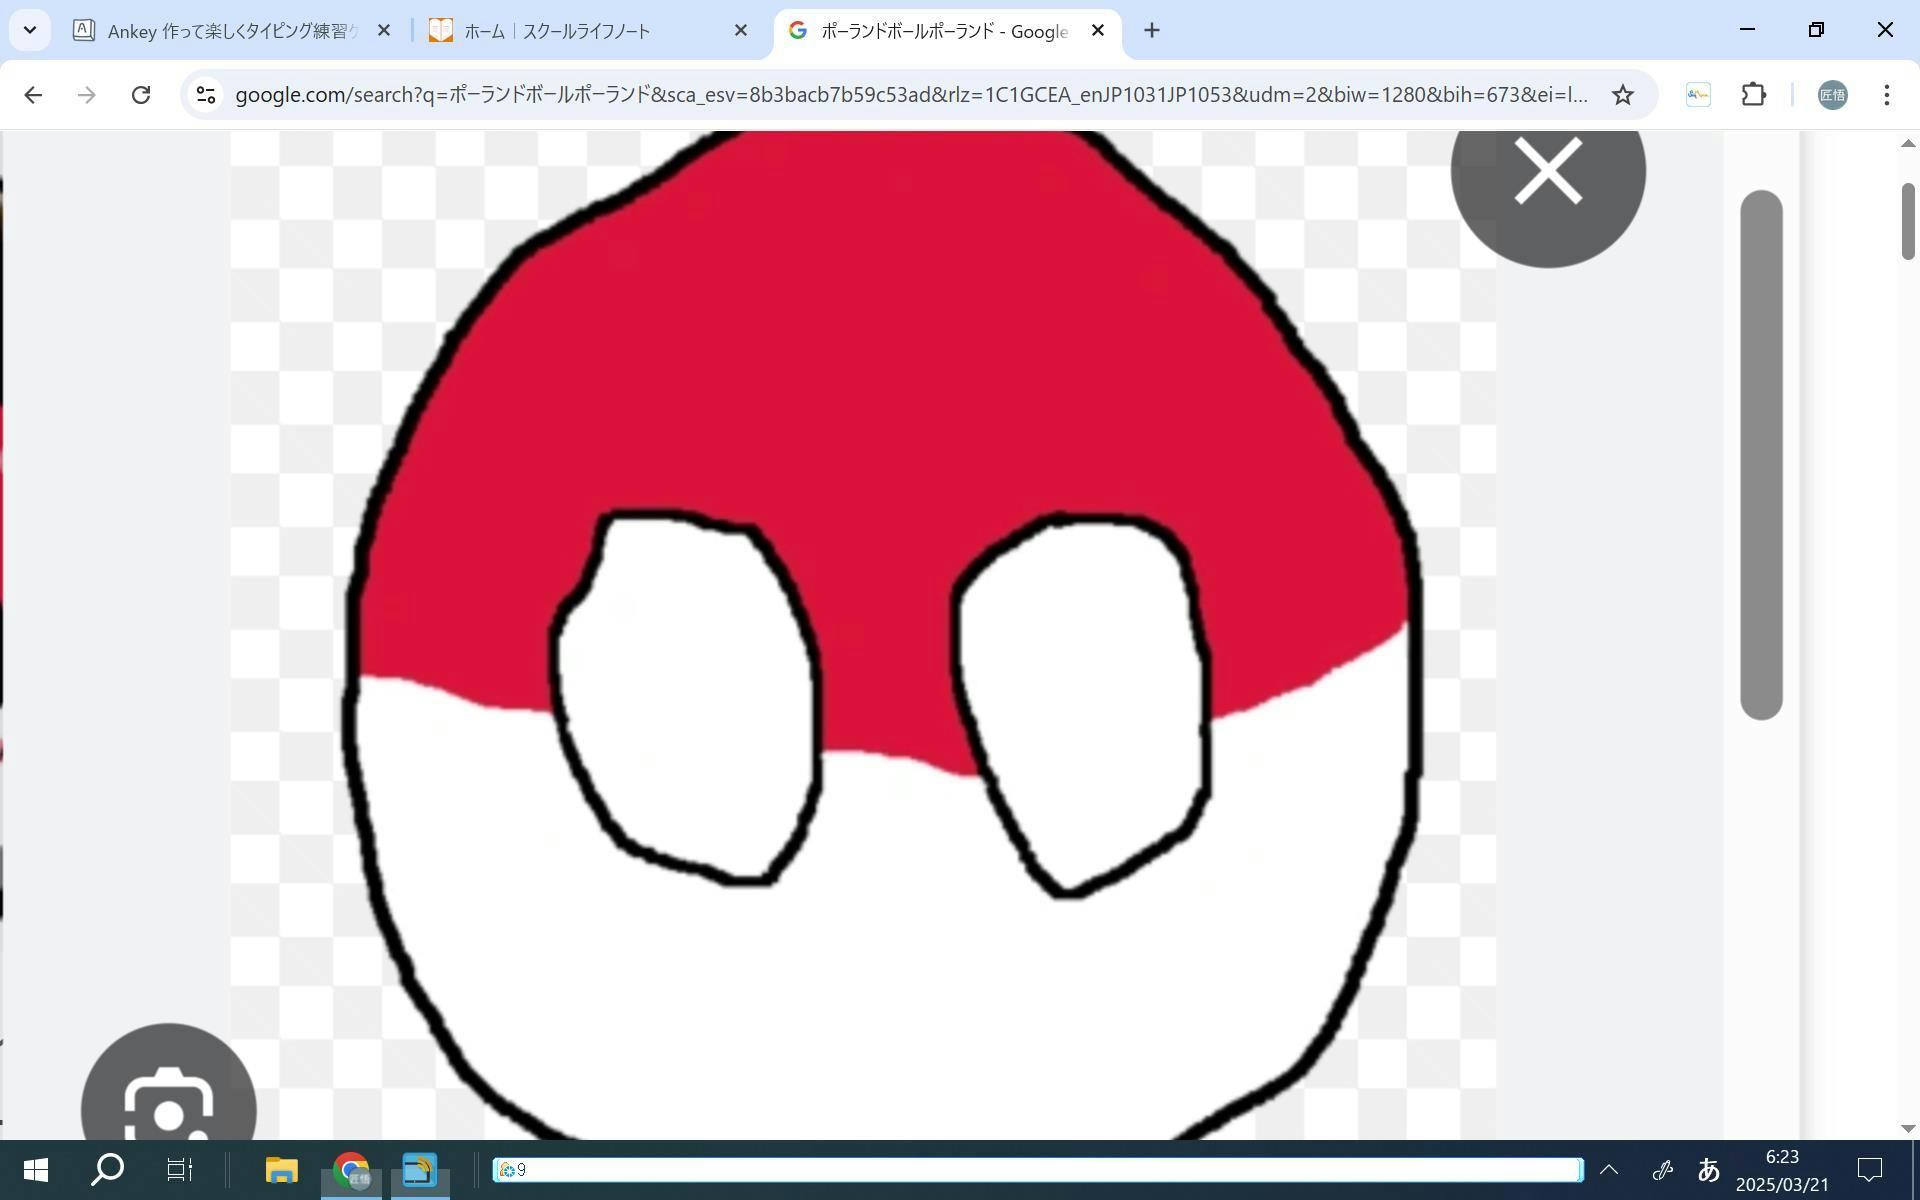
Task: Open File Explorer from taskbar
Action: [282, 1169]
